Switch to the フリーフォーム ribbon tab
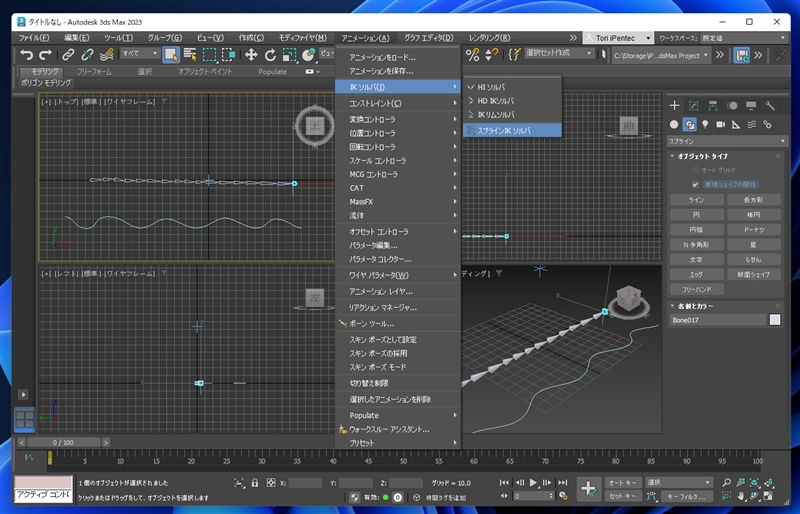The height and width of the screenshot is (514, 800). (x=94, y=71)
